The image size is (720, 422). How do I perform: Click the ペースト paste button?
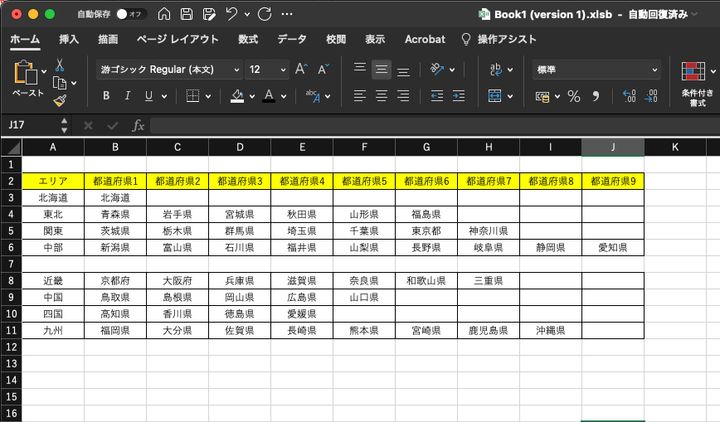point(27,78)
